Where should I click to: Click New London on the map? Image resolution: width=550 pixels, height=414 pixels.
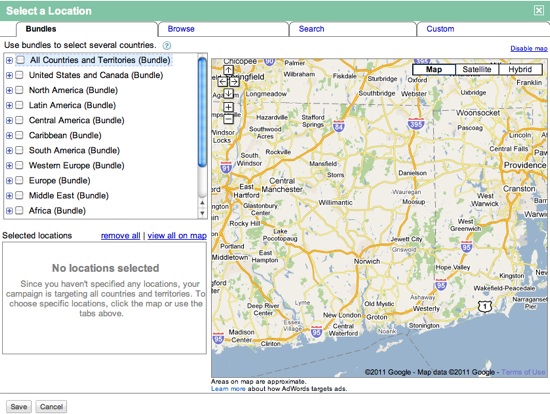click(342, 315)
